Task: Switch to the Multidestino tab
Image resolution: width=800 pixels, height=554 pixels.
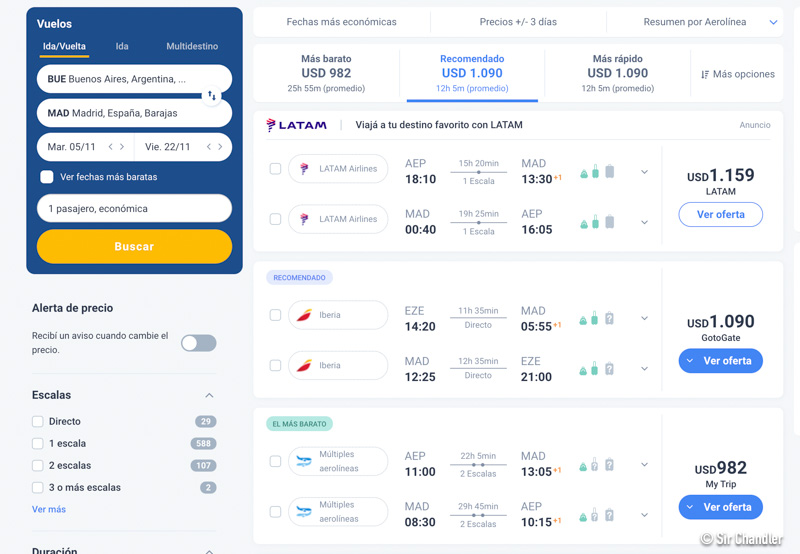Action: tap(192, 46)
